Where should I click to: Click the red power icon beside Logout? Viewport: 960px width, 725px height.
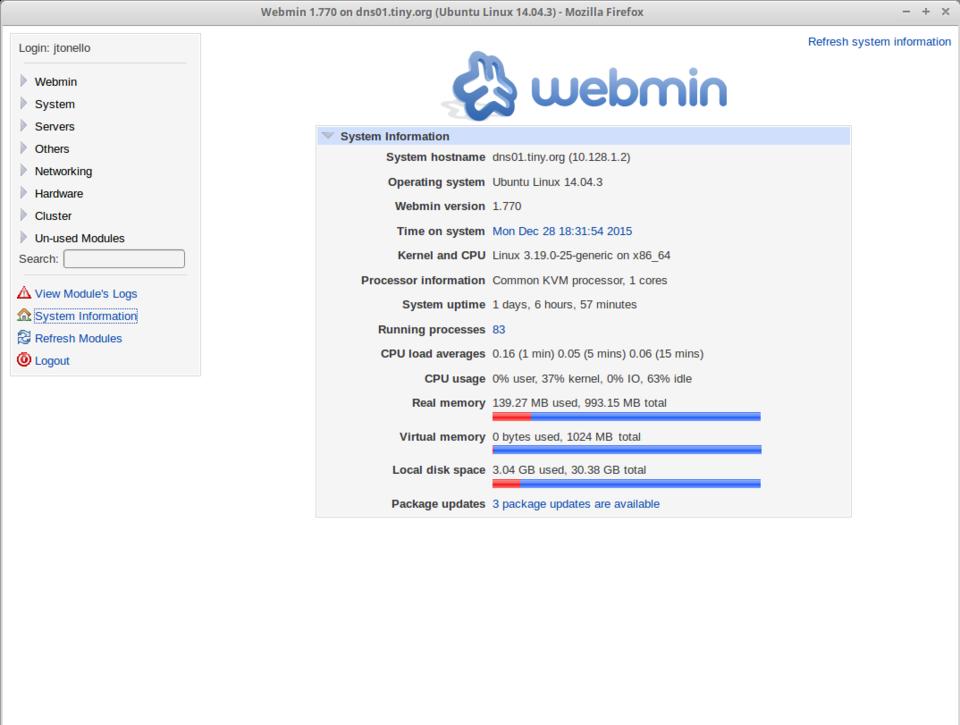tap(24, 360)
